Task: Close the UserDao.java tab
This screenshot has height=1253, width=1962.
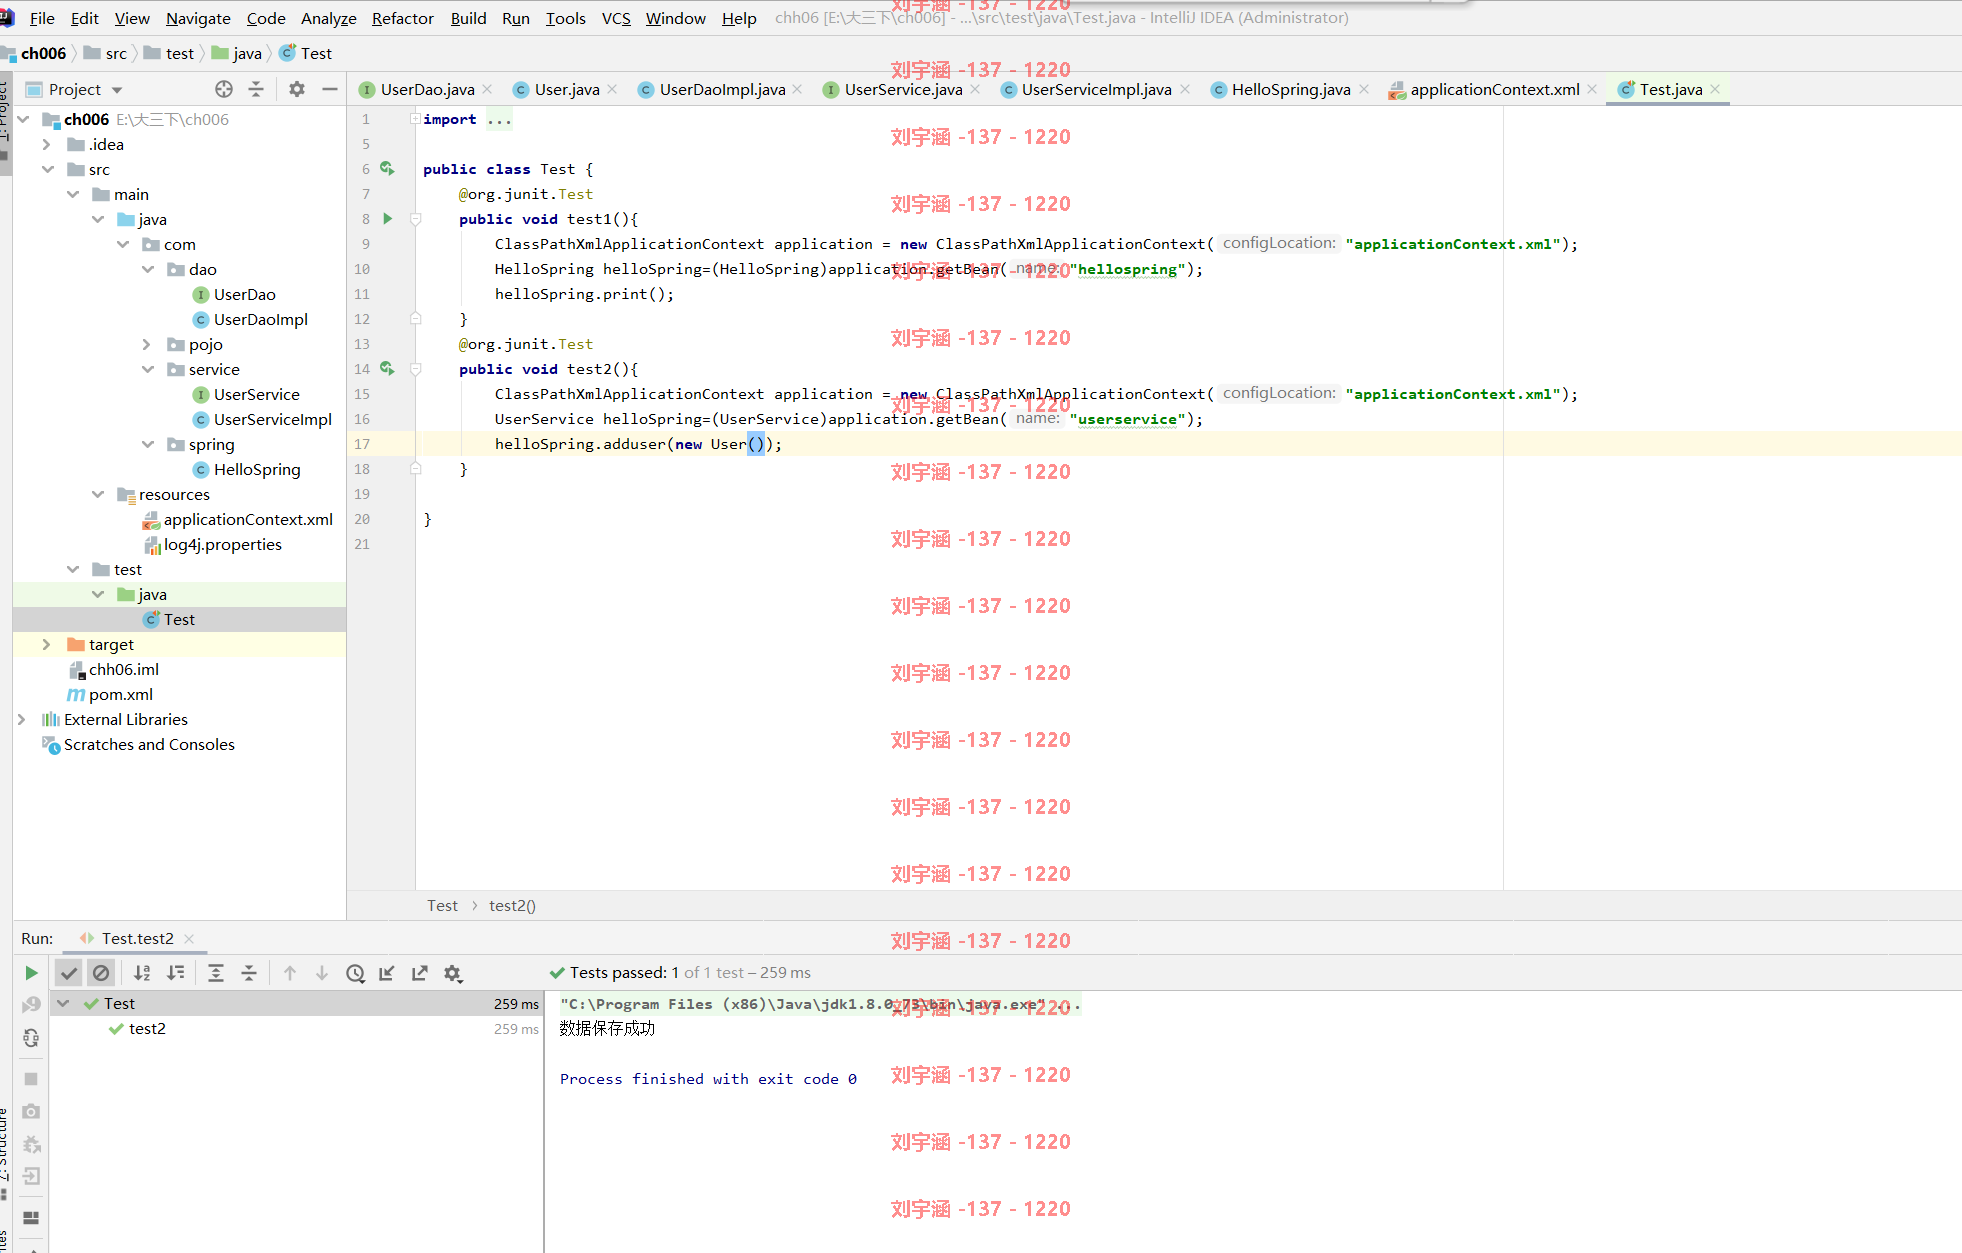Action: [x=488, y=89]
